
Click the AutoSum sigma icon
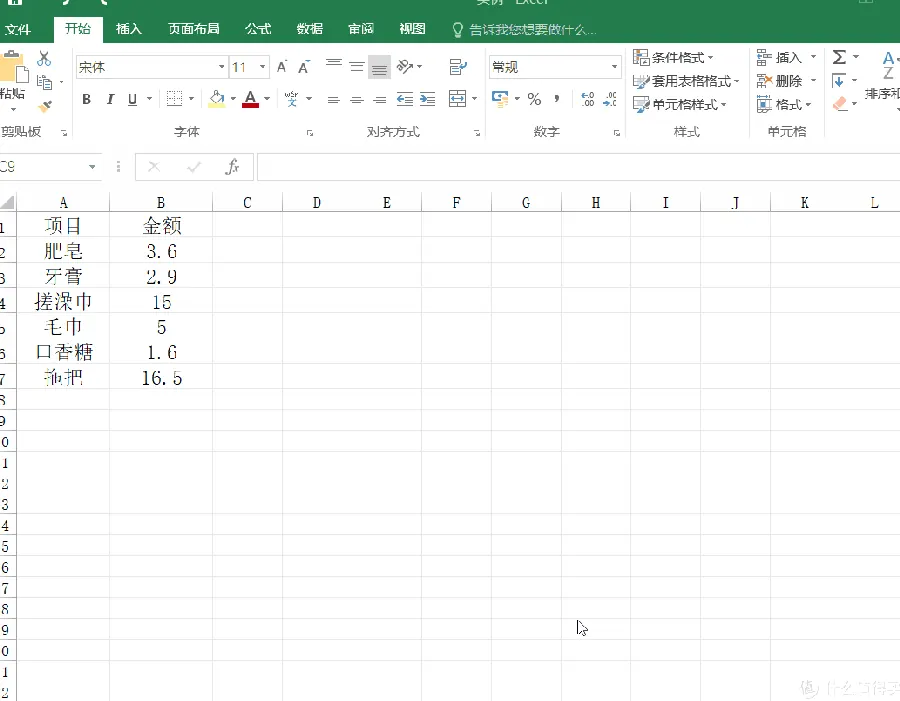[x=839, y=57]
